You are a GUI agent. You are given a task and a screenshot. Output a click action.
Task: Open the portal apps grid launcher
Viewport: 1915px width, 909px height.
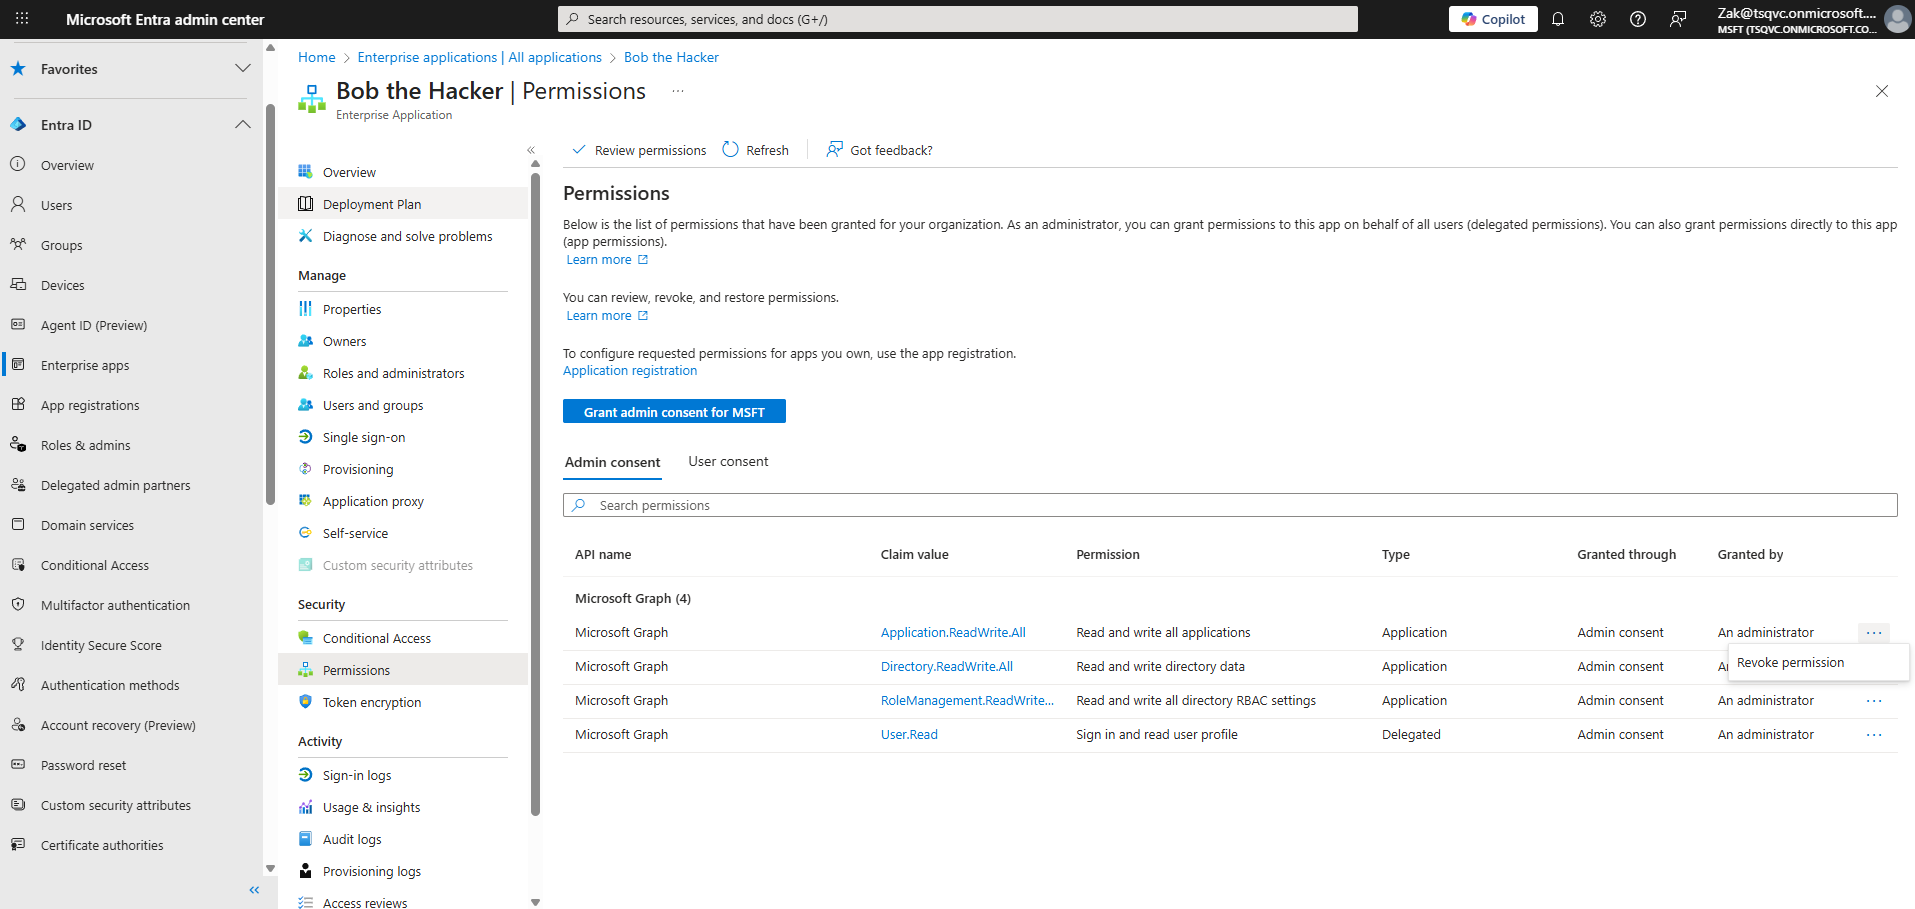[x=22, y=19]
